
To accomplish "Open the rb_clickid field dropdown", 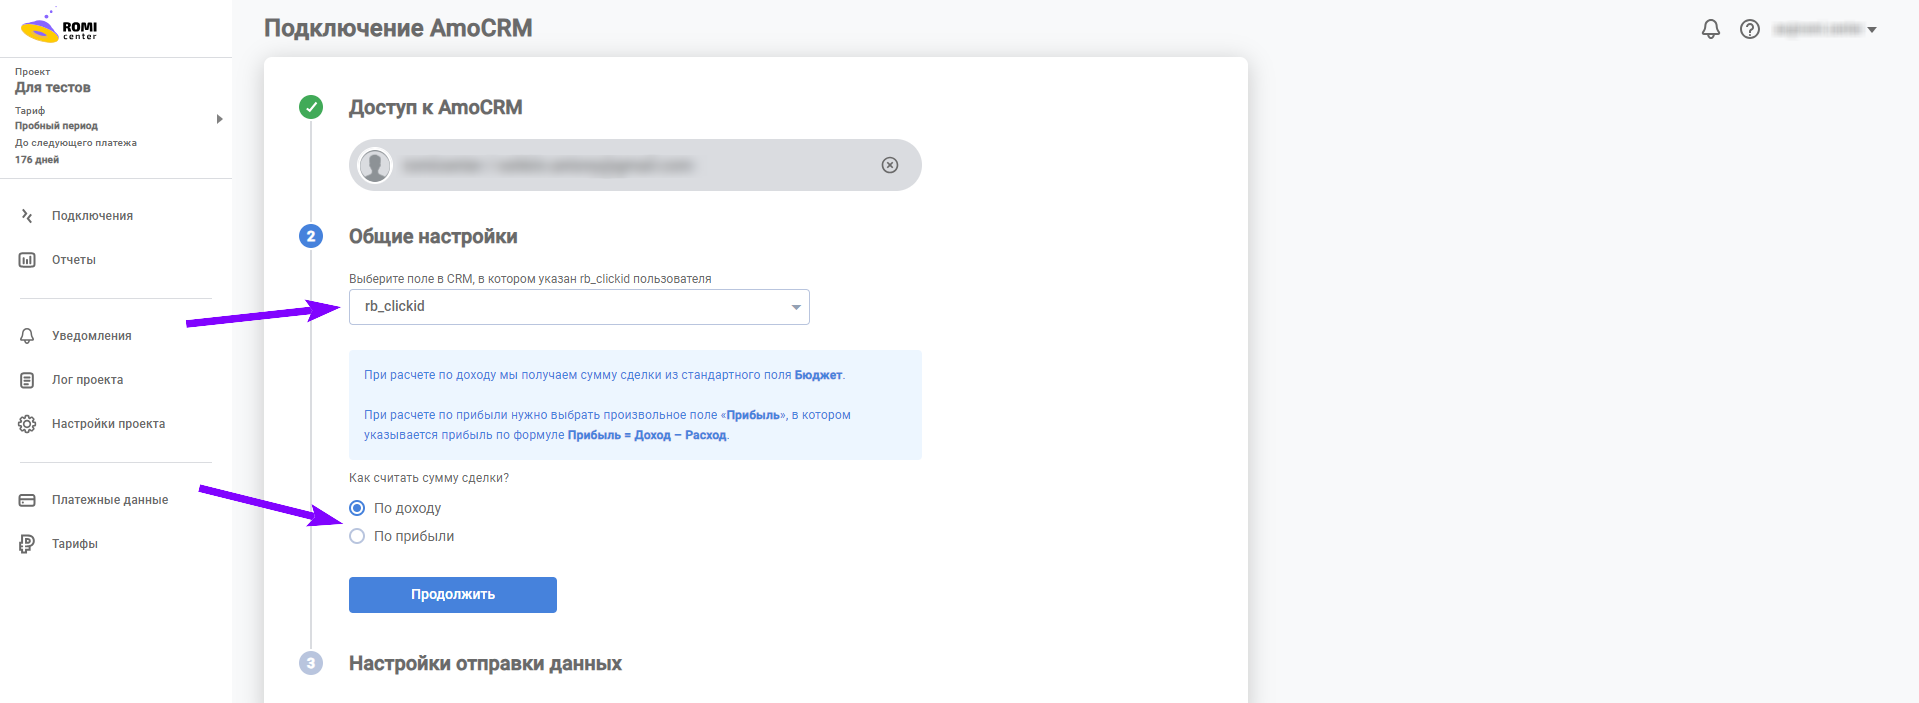I will [579, 307].
